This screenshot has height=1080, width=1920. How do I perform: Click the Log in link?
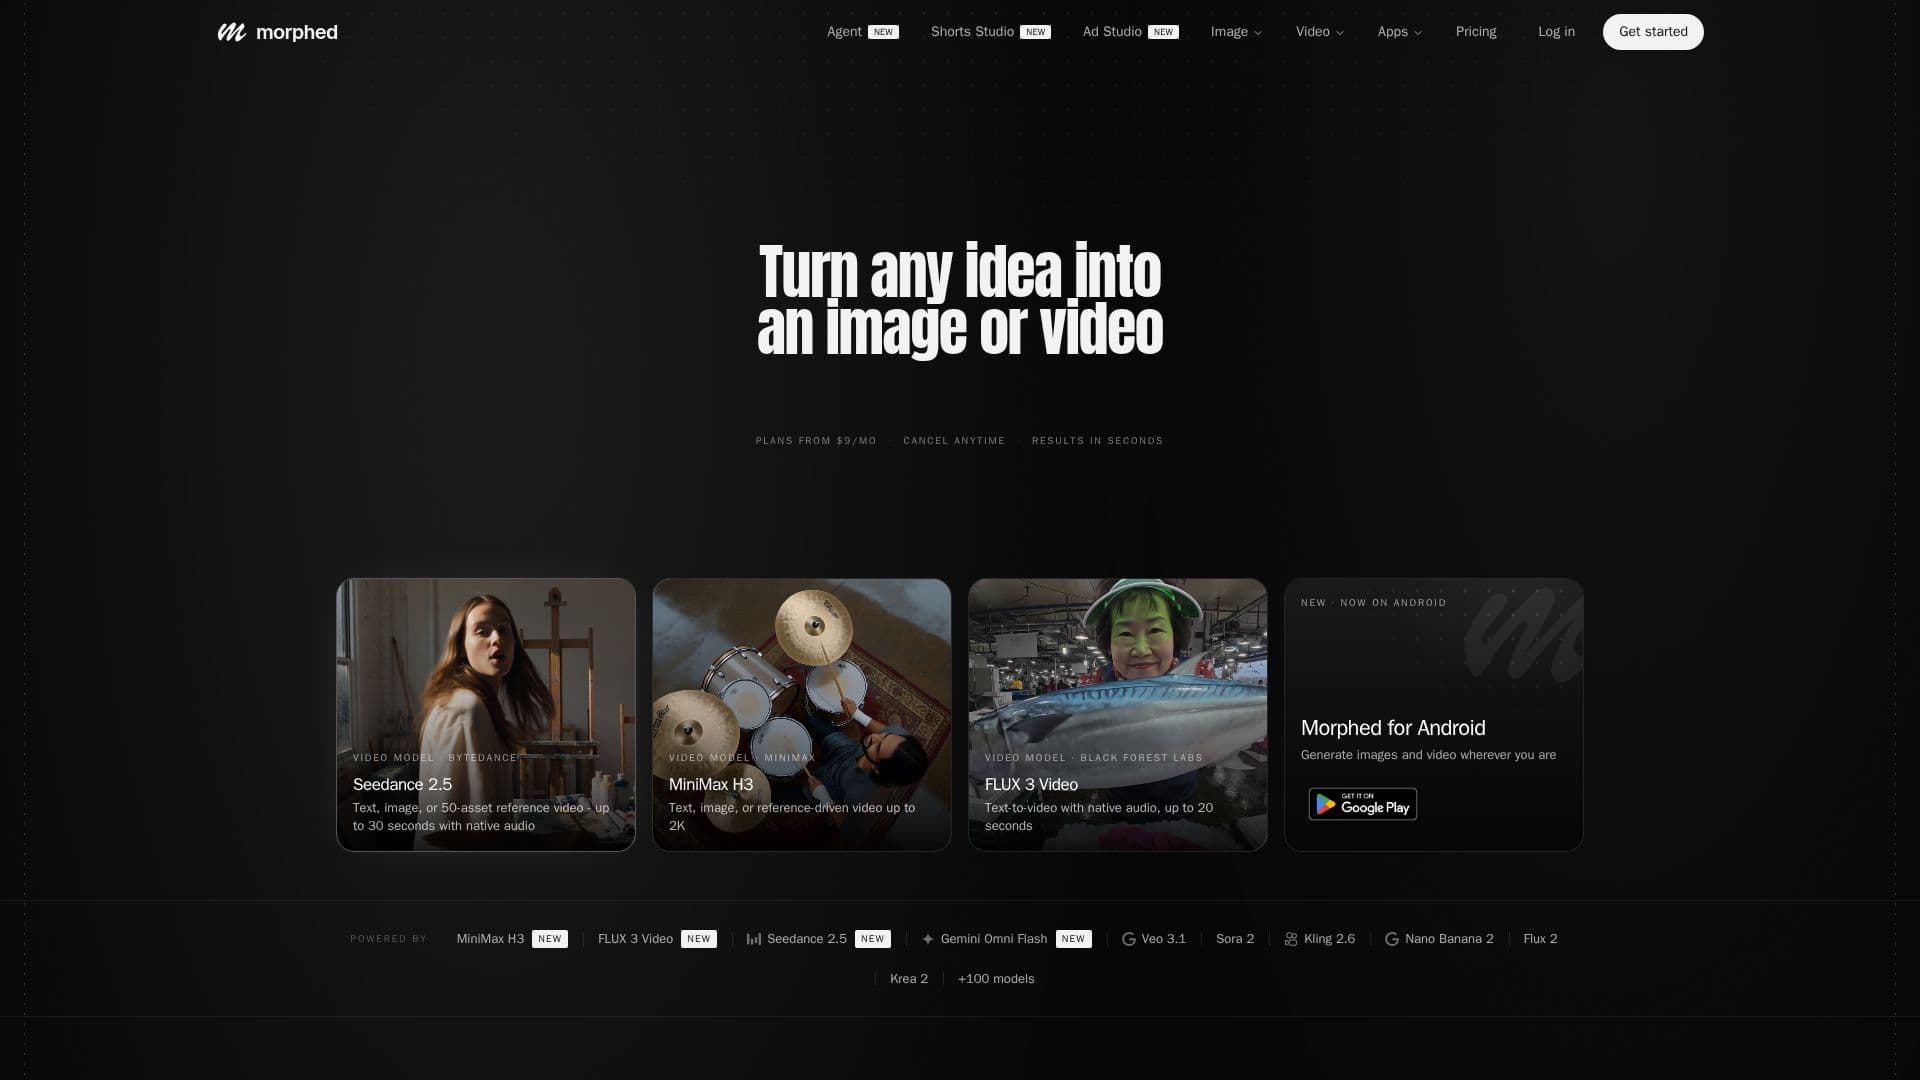coord(1556,32)
